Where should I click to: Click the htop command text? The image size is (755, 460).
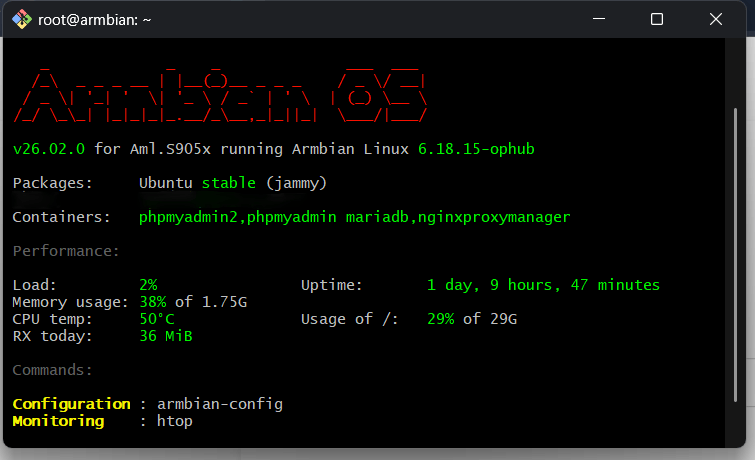coord(175,421)
